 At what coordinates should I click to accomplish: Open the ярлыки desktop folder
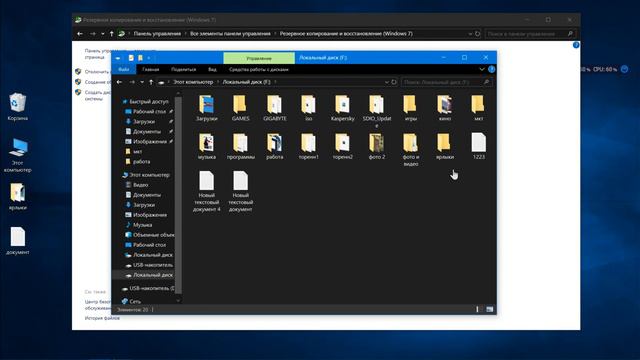[x=18, y=196]
